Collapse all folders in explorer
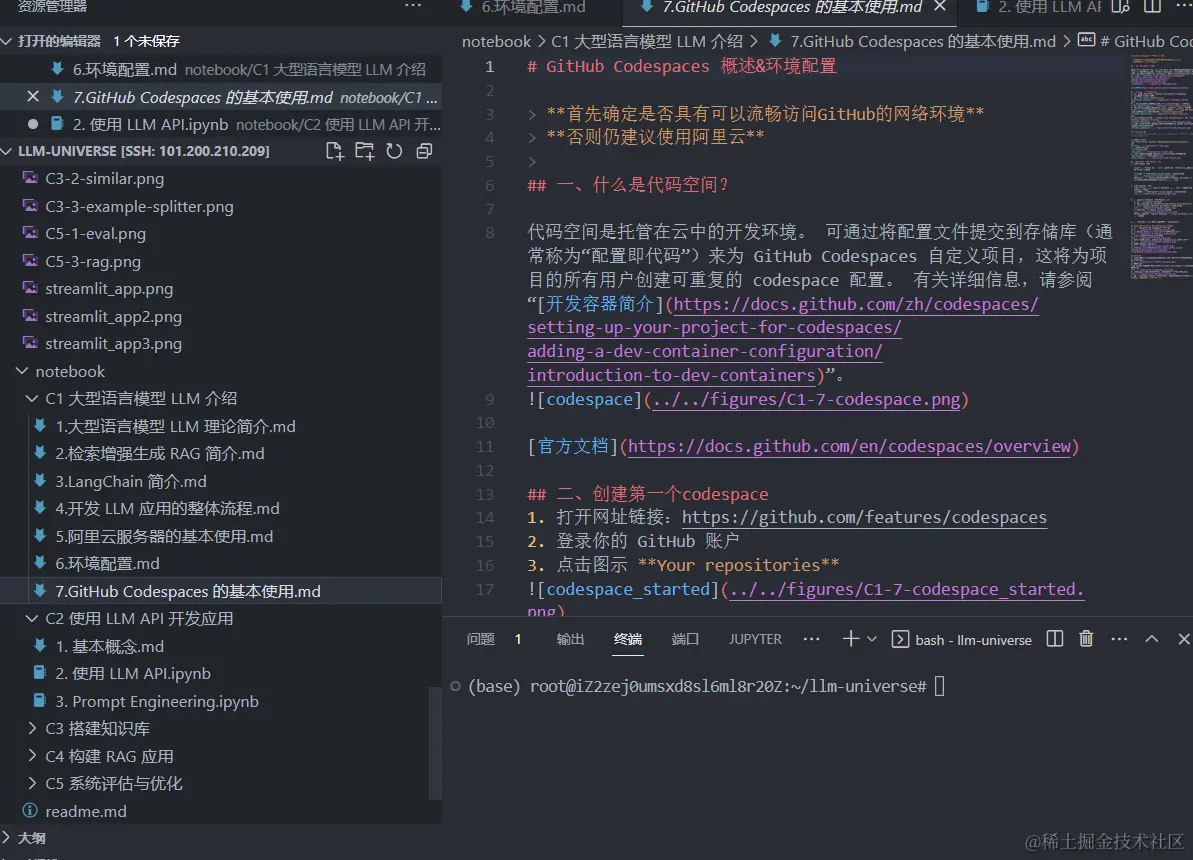 click(x=425, y=151)
